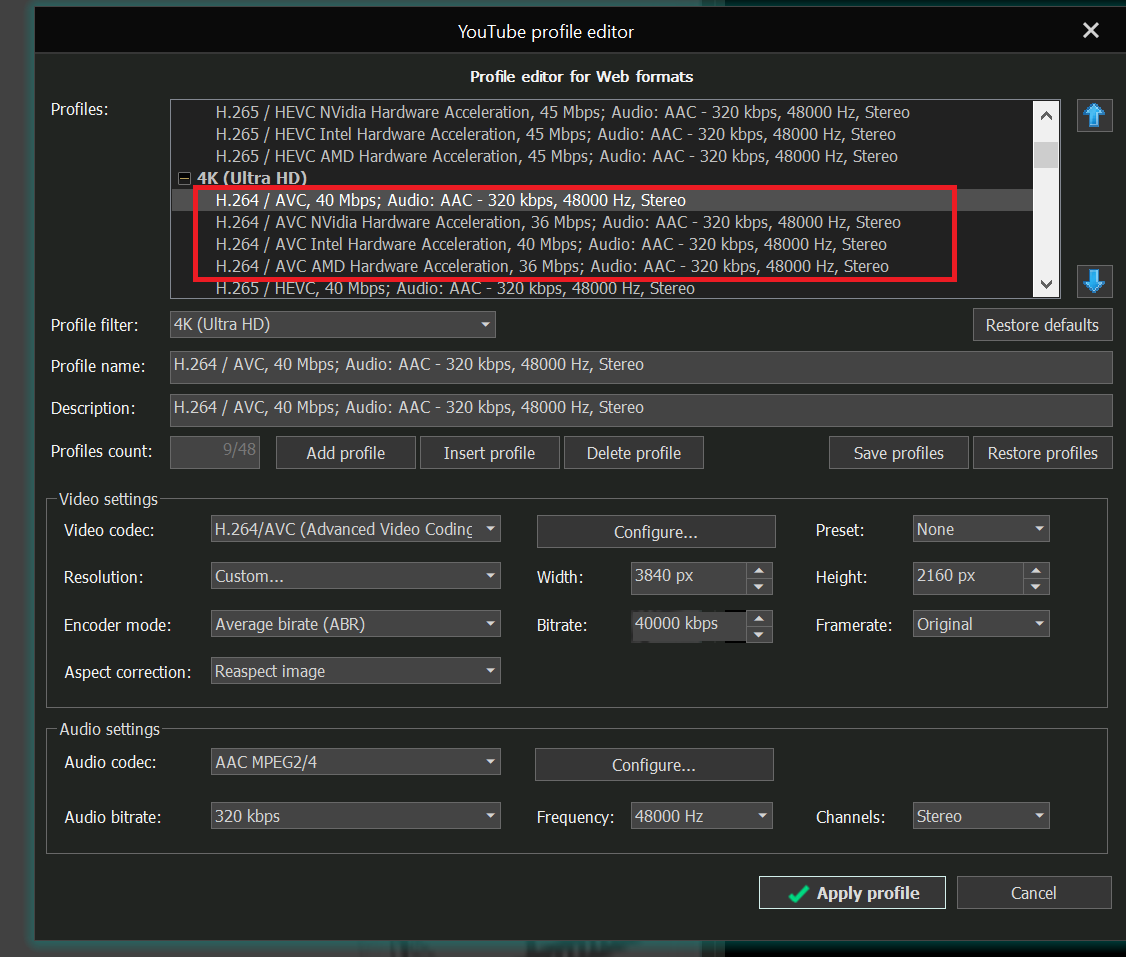Decrease the Bitrate stepper value
This screenshot has width=1126, height=957.
[760, 634]
